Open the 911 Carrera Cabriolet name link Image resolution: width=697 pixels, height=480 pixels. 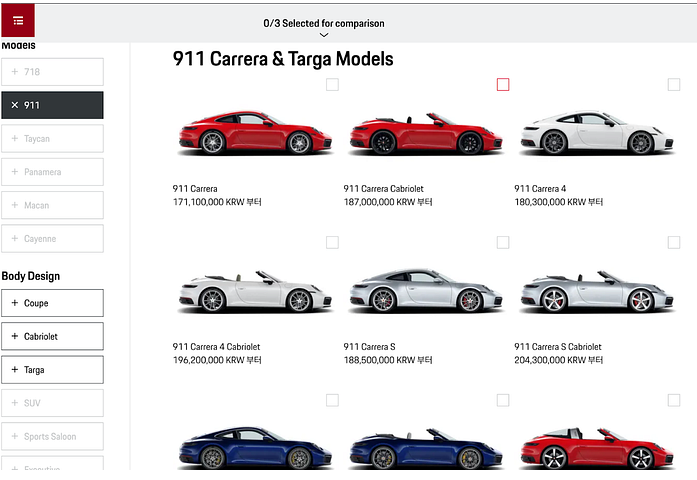click(384, 188)
